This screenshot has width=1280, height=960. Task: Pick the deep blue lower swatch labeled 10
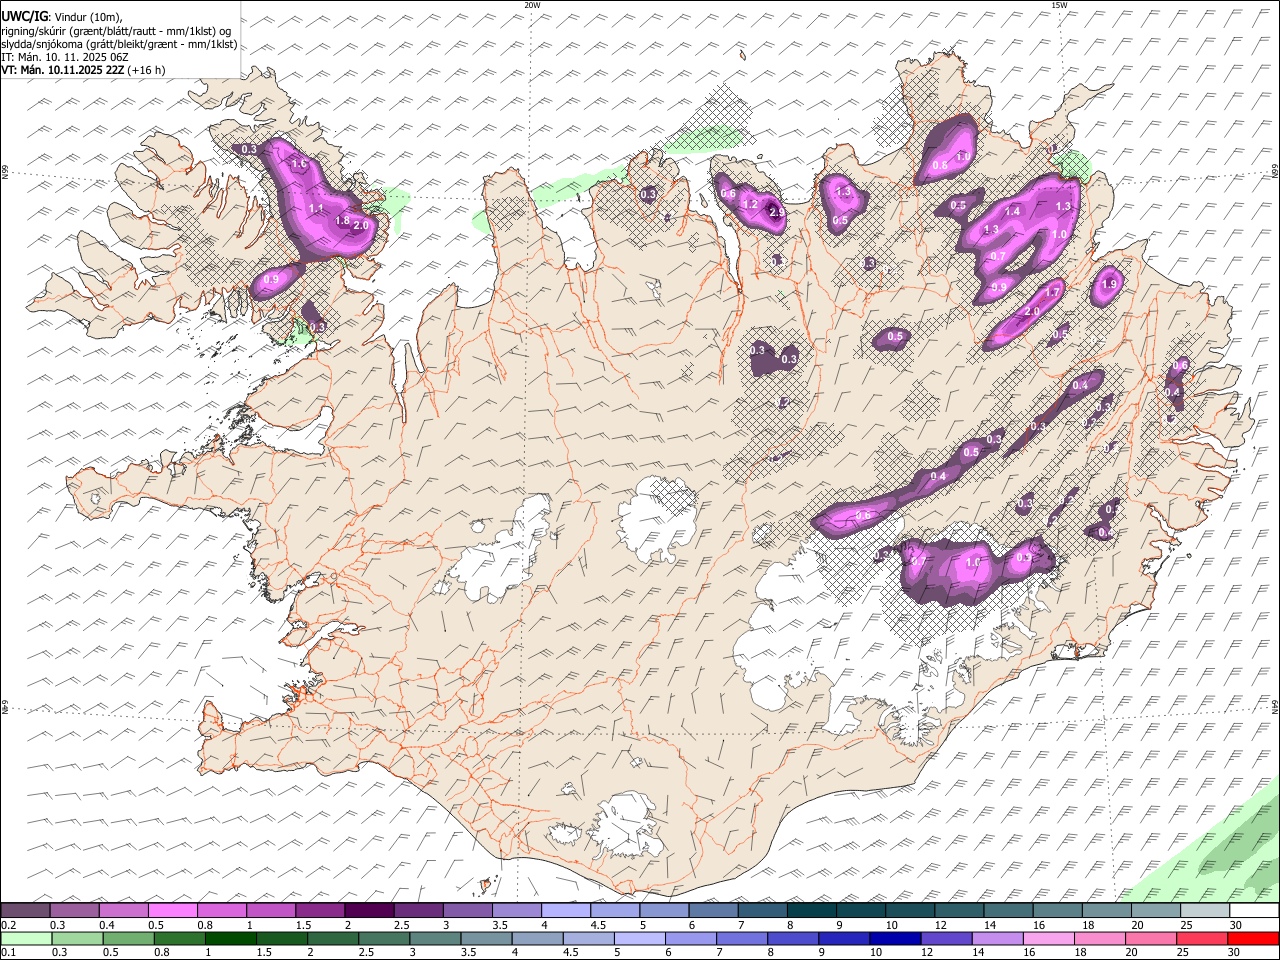pos(895,938)
